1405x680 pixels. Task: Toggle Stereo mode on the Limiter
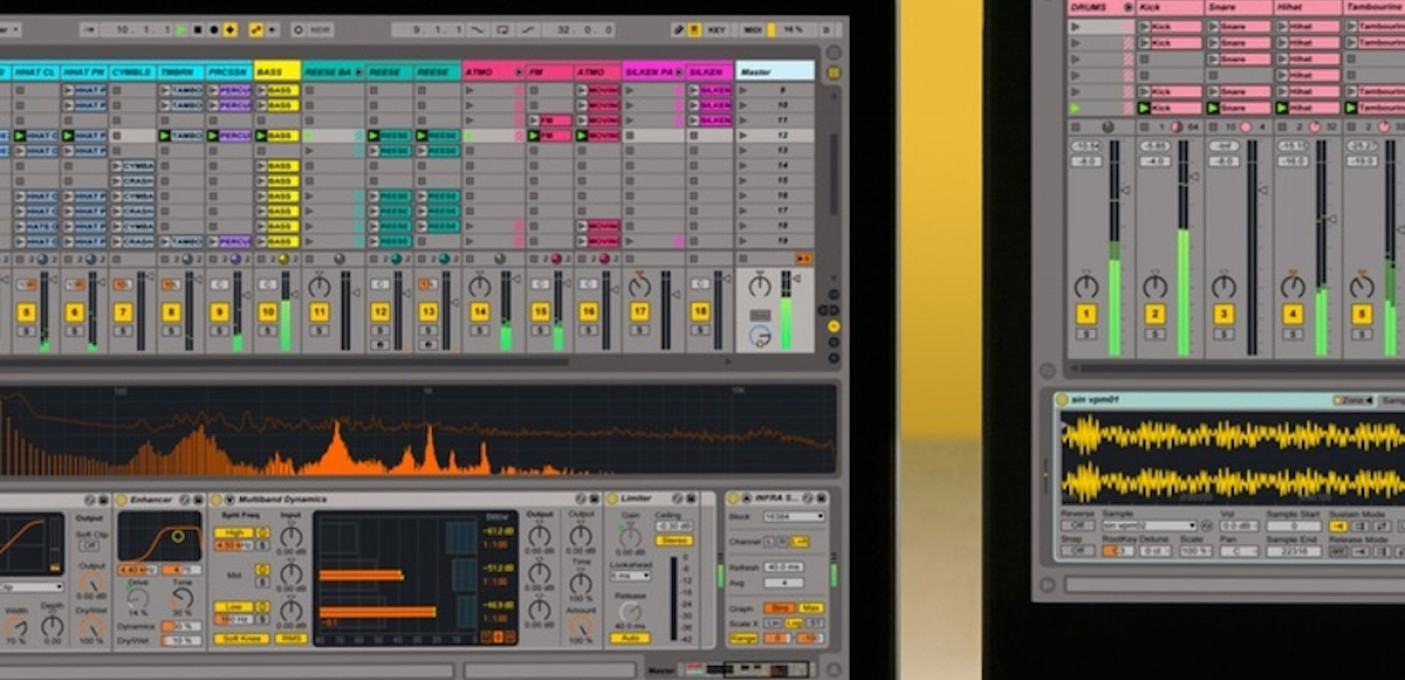(674, 541)
